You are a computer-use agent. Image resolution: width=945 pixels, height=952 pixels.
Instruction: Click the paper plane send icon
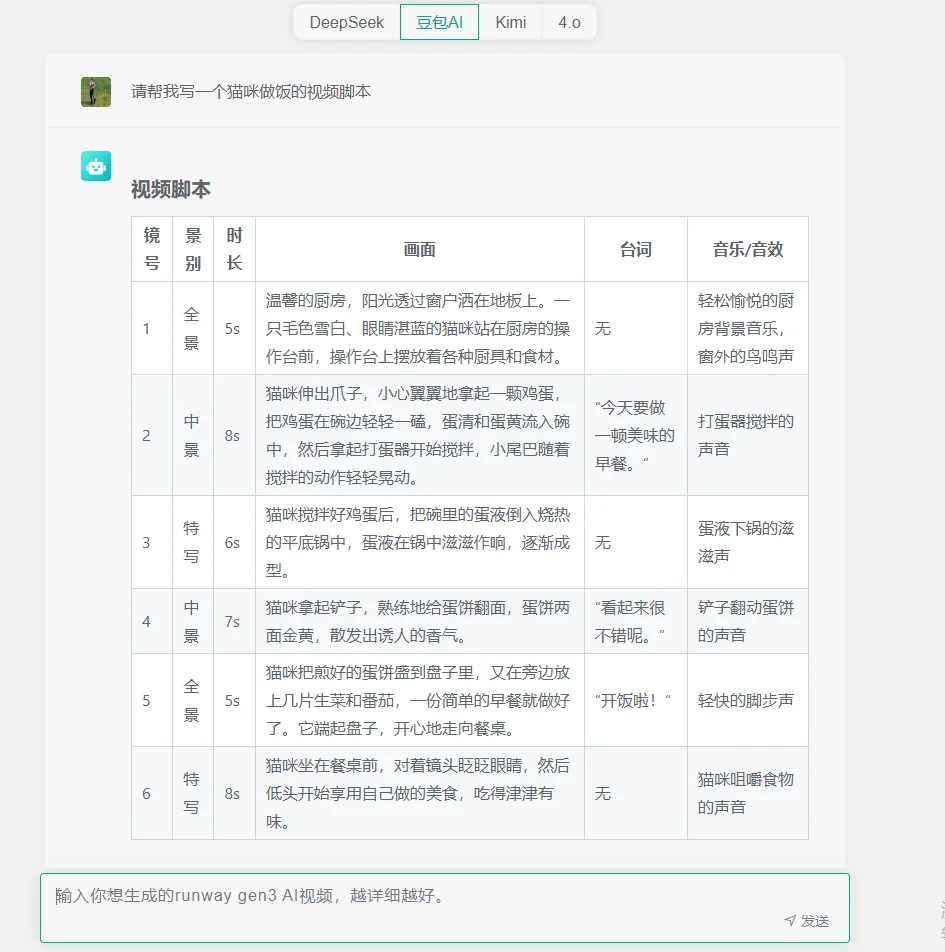click(x=790, y=919)
